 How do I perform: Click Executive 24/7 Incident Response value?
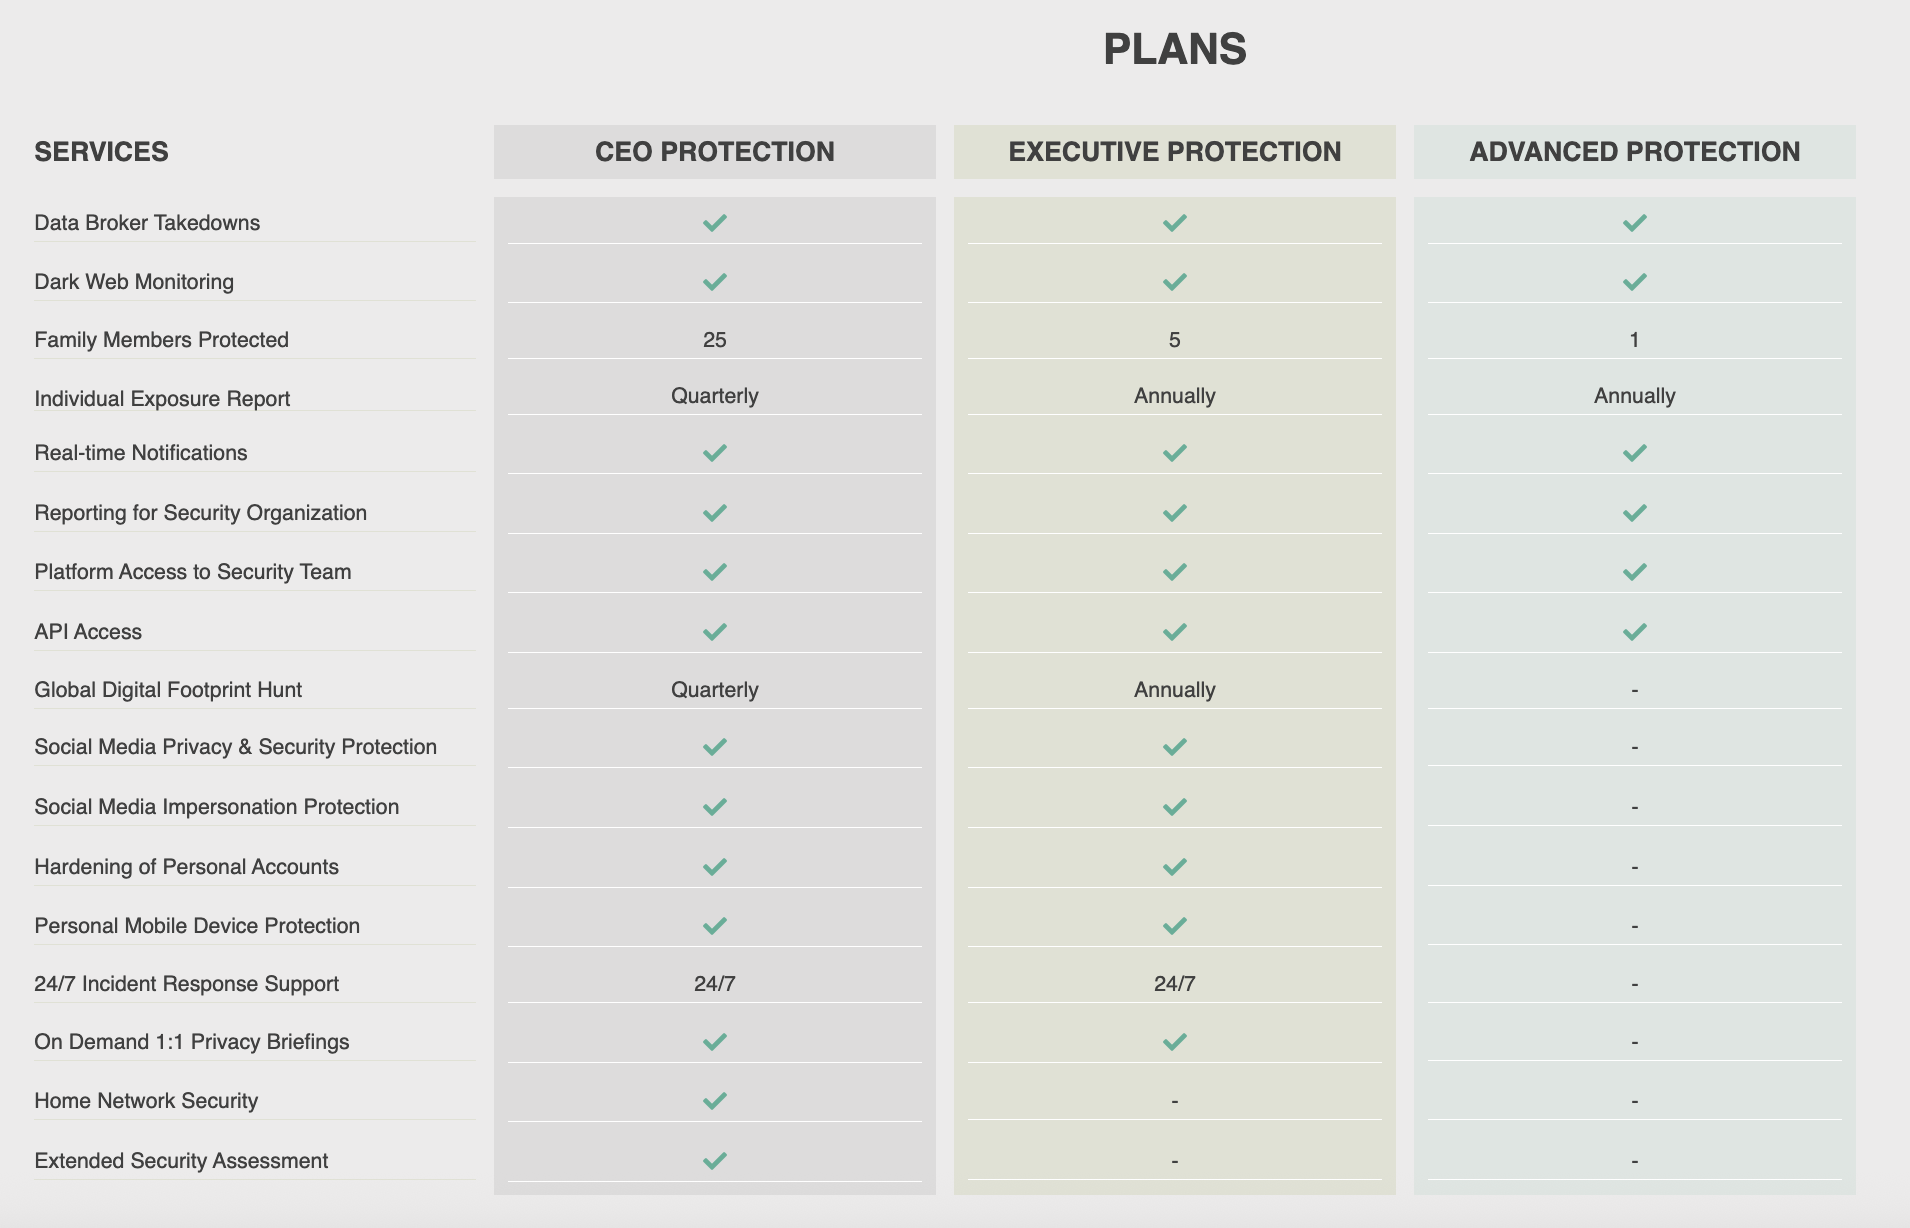coord(1174,984)
